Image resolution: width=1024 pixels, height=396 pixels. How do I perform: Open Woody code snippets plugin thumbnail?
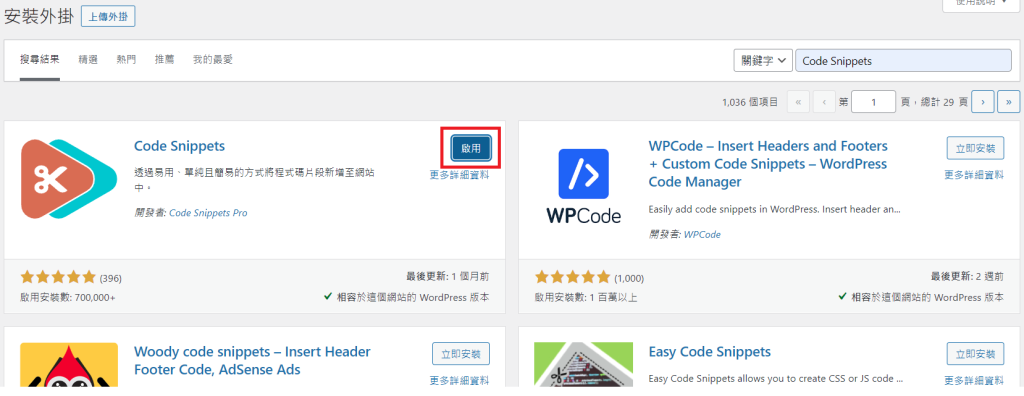[69, 365]
